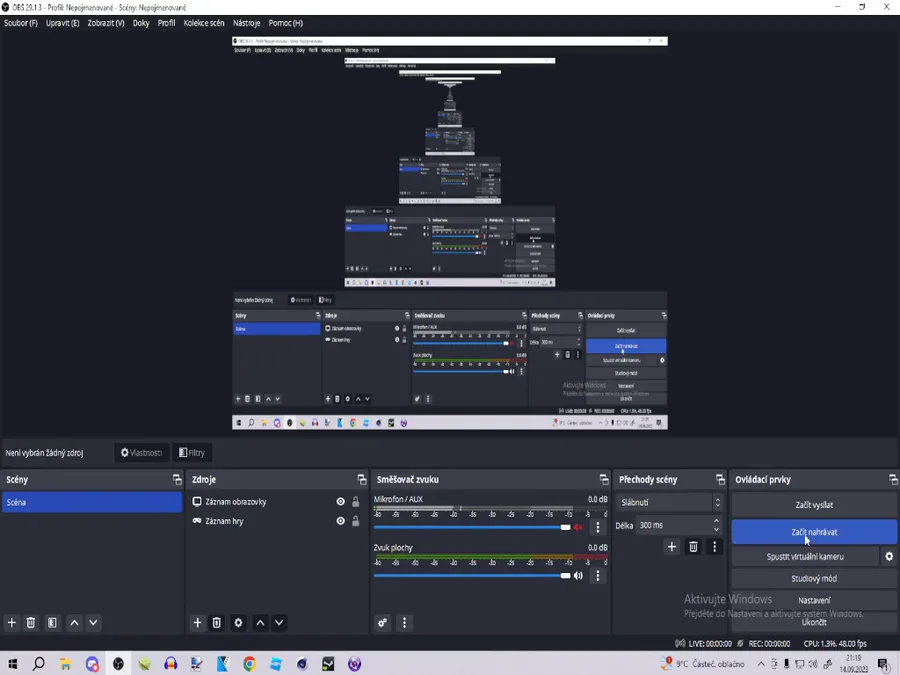Open the Pomoc (H) menu

point(286,23)
